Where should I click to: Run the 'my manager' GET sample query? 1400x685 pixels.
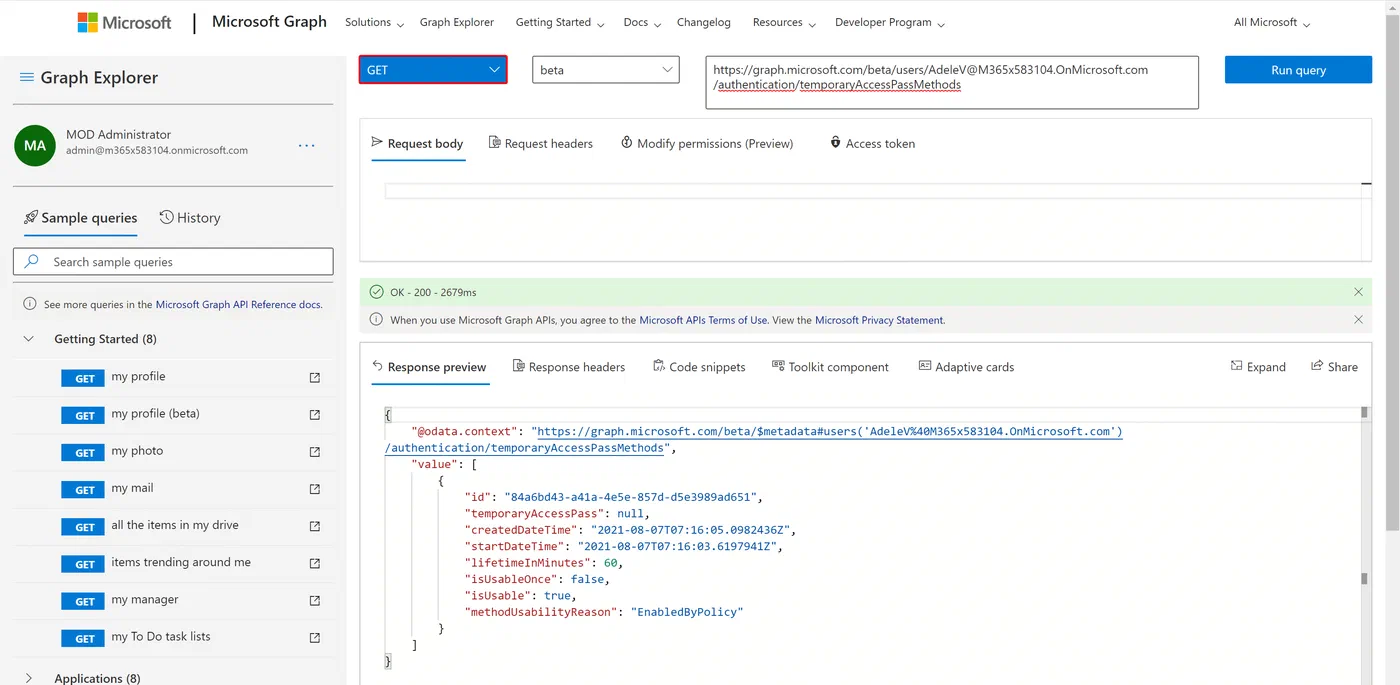coord(85,601)
